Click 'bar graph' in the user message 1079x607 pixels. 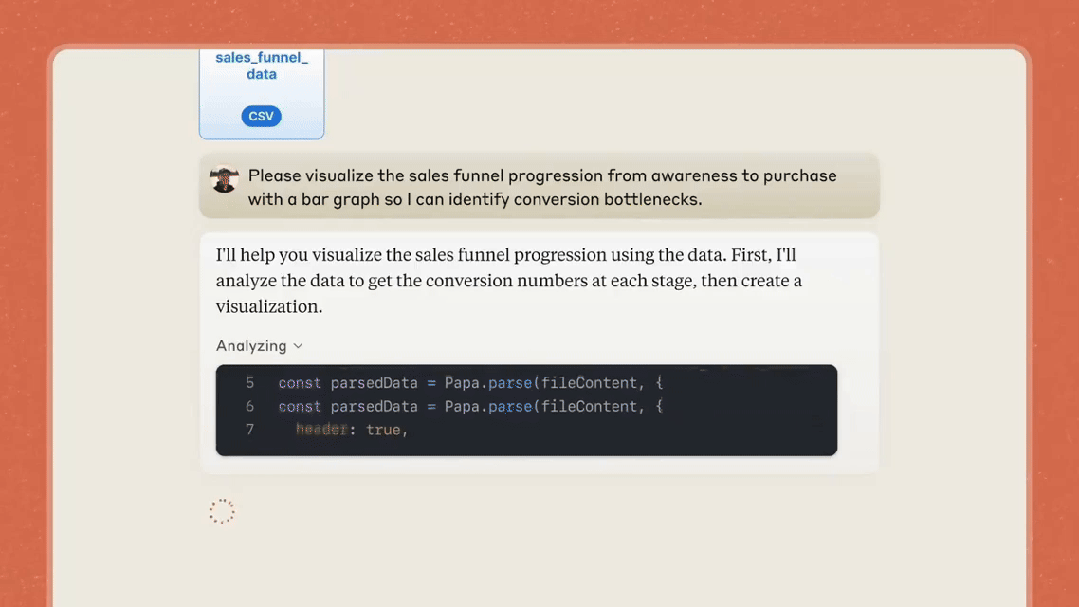coord(343,199)
